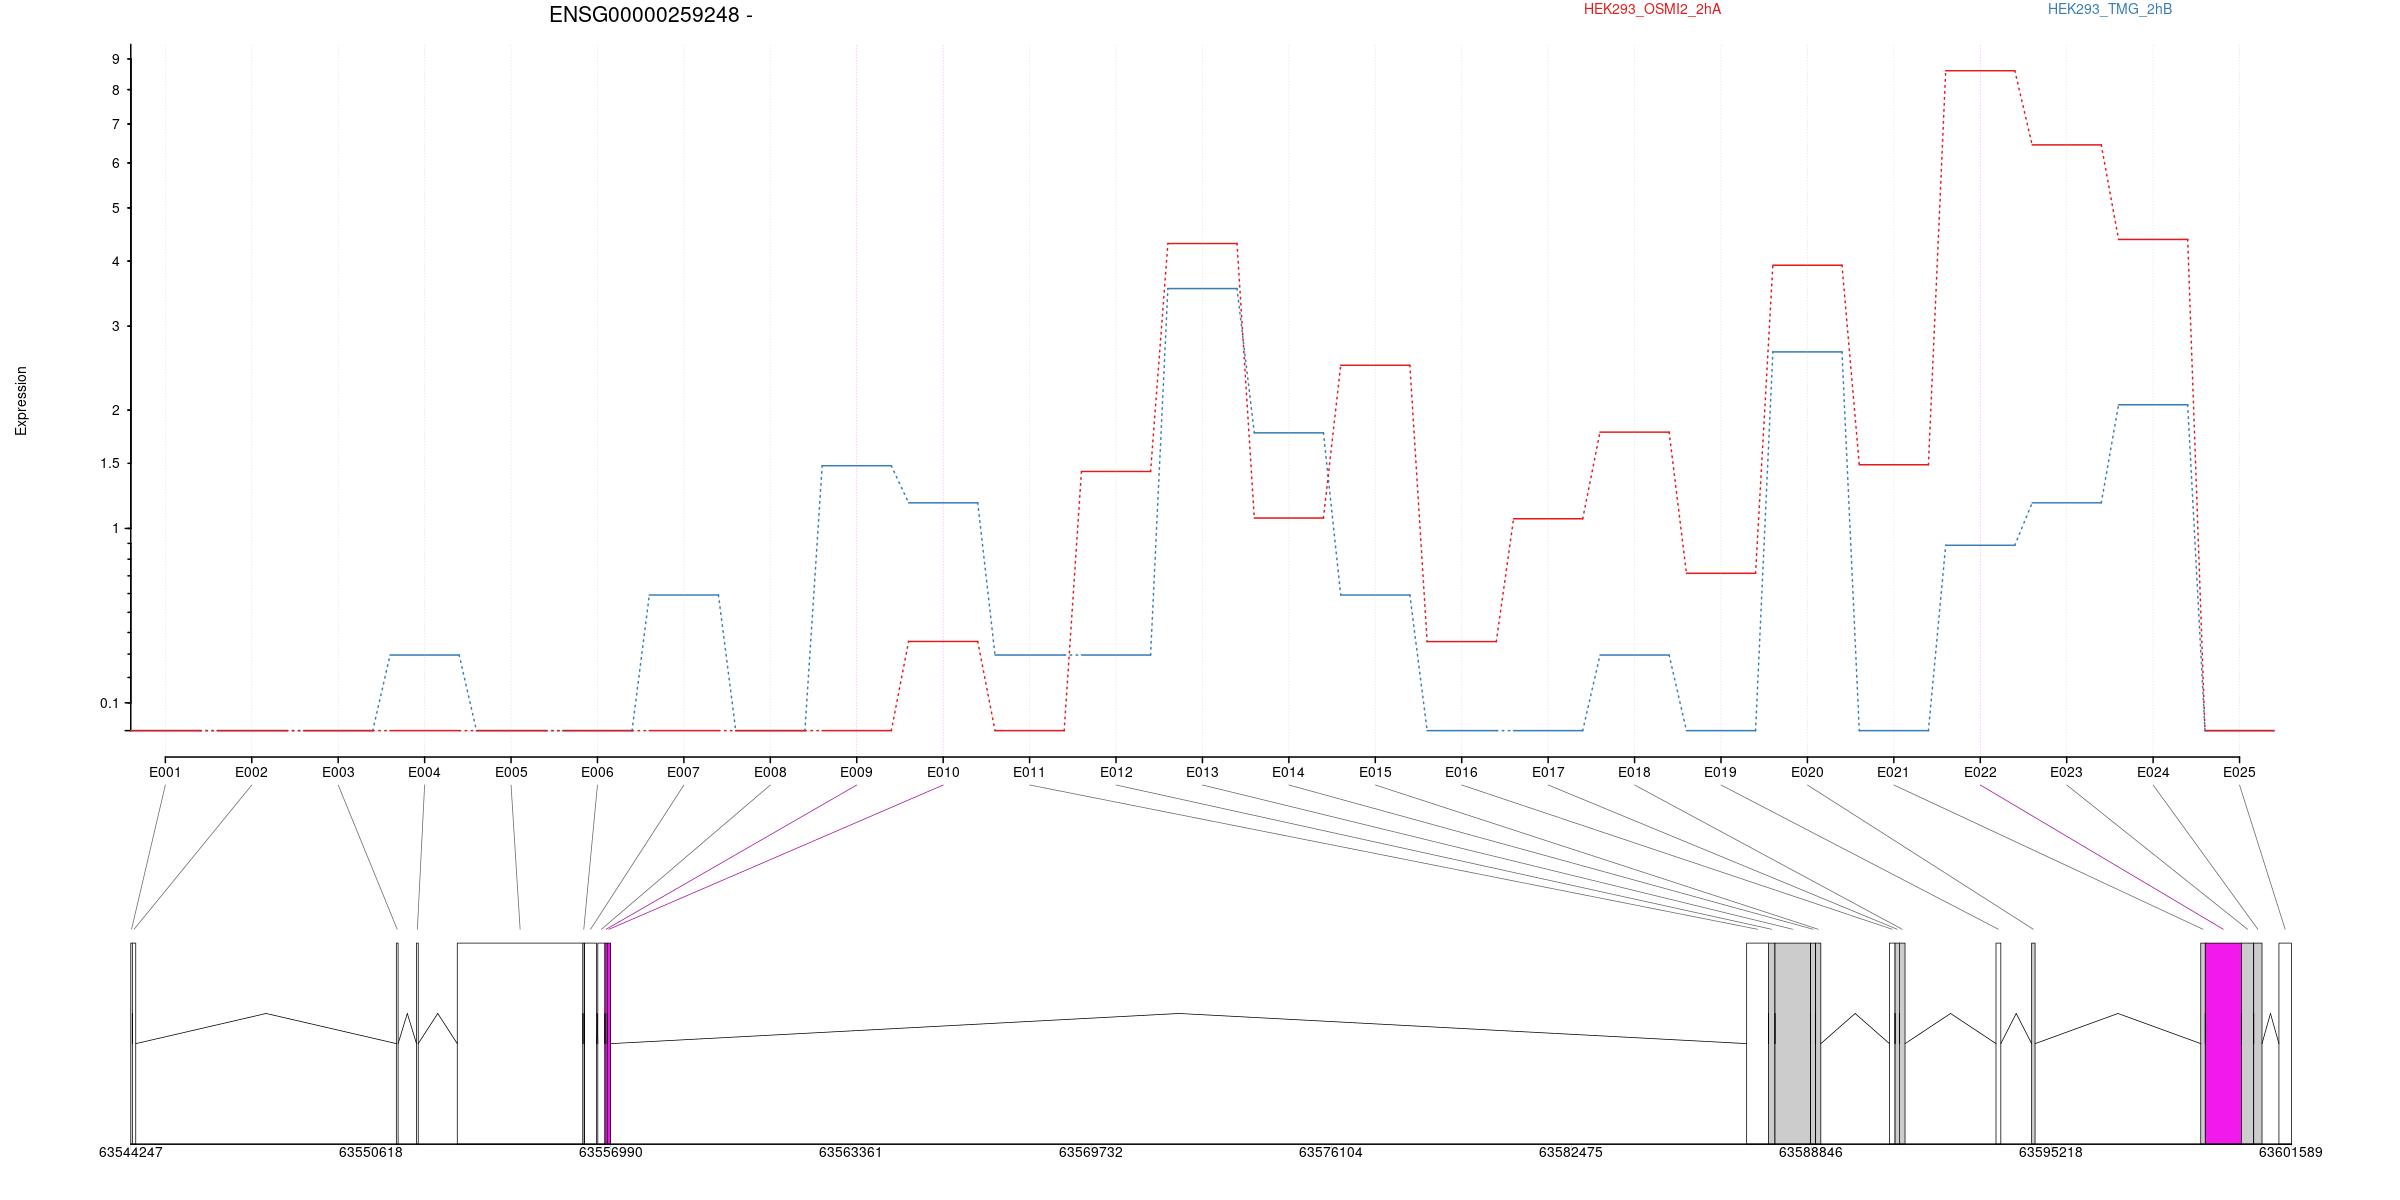Click exon label E006
Viewport: 2400px width, 1200px height.
coord(597,772)
